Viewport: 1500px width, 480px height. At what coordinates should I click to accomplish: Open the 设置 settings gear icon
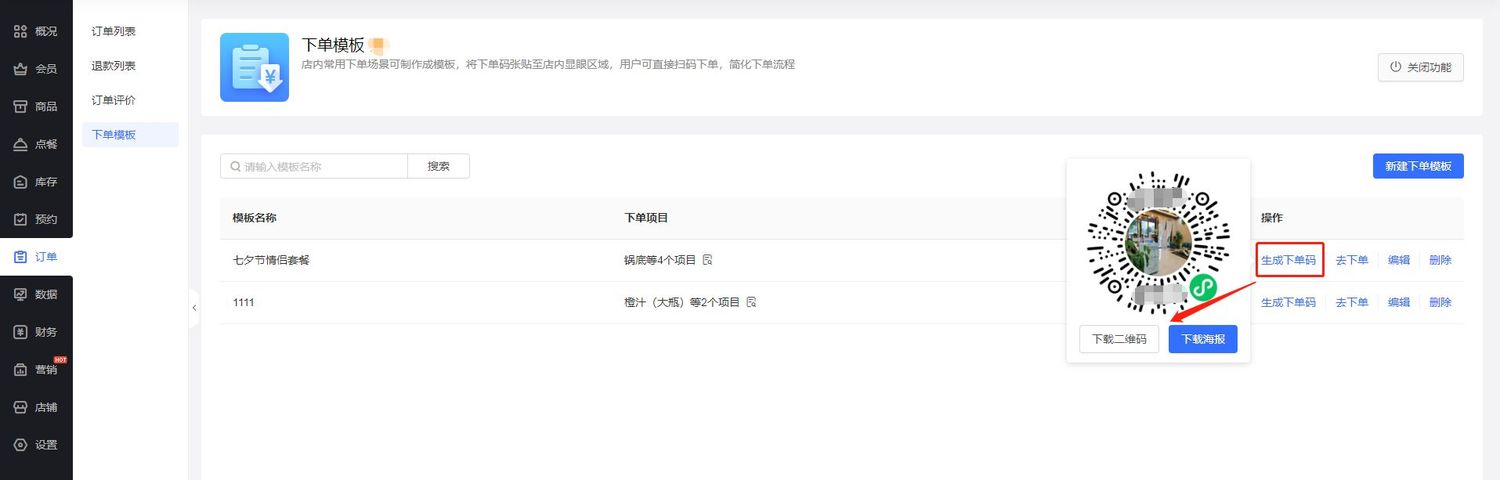tap(20, 445)
